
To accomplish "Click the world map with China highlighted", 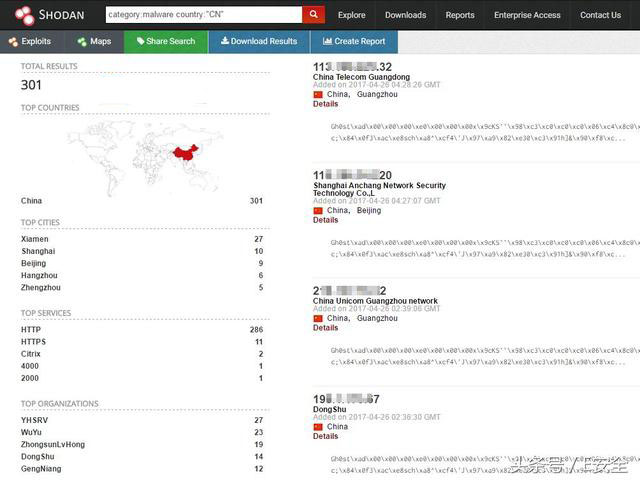I will tap(145, 157).
